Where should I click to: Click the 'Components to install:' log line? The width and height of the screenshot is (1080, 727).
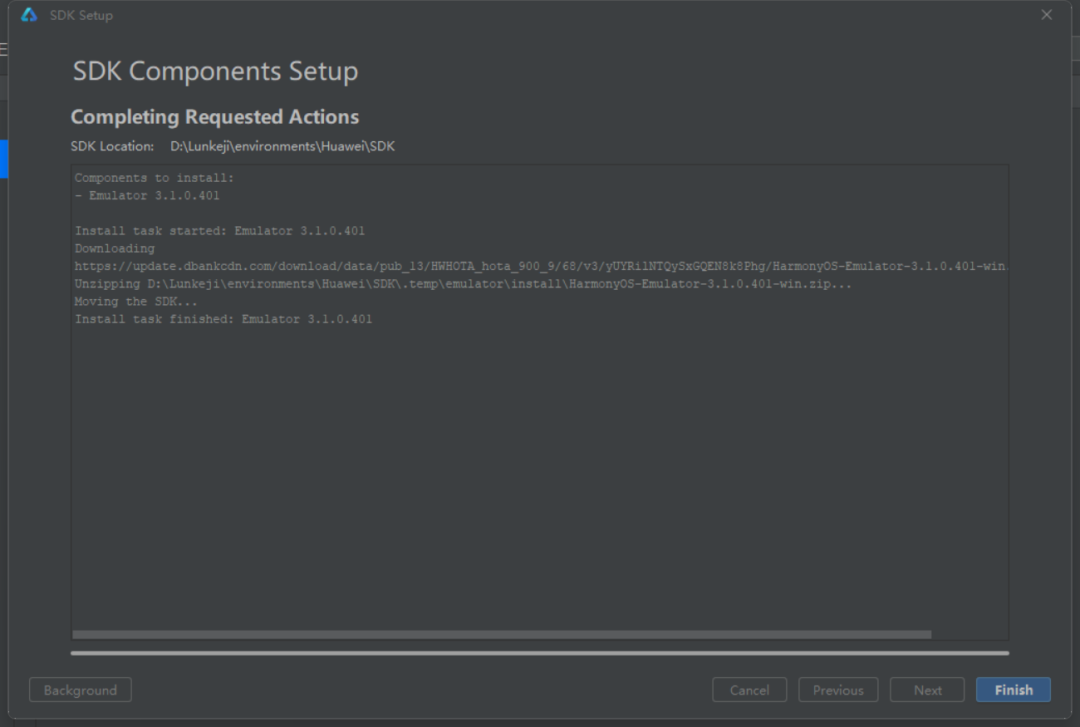(154, 178)
